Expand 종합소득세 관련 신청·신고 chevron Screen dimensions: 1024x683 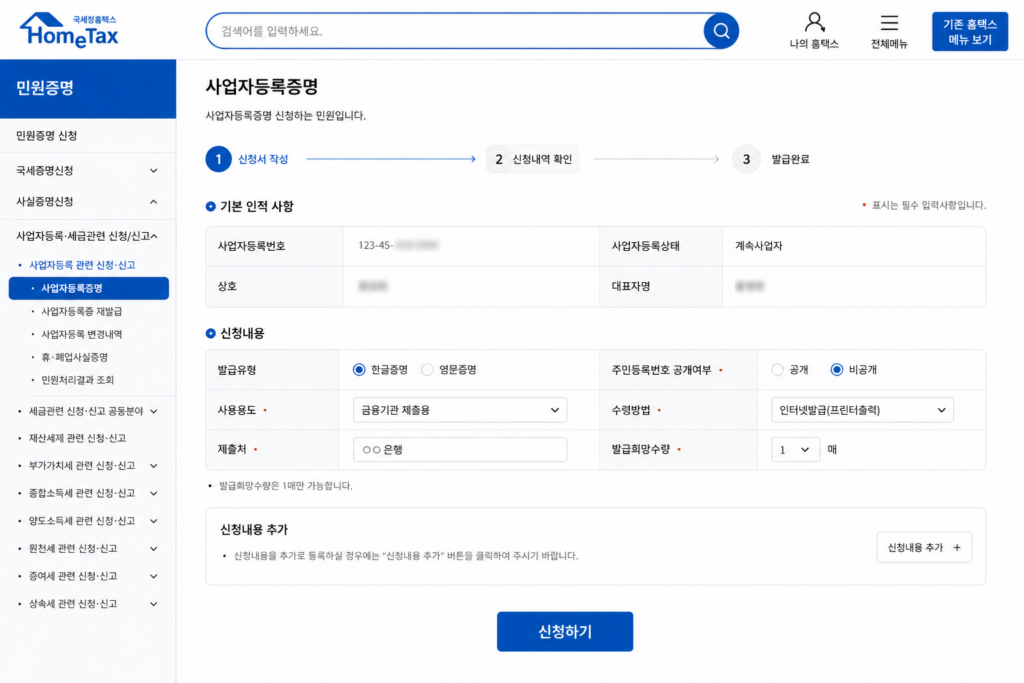(153, 493)
